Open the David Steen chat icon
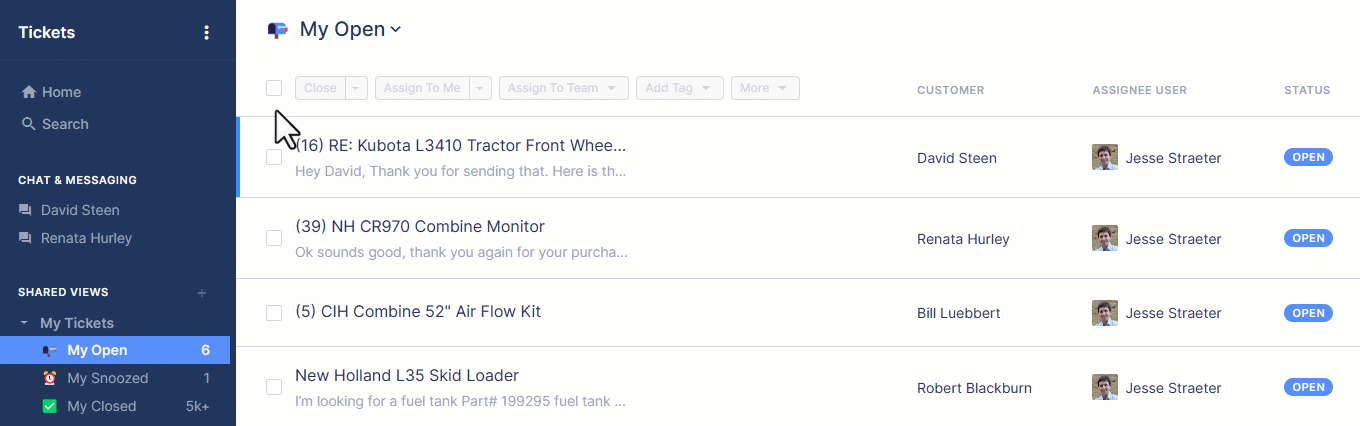Viewport: 1360px width, 426px height. [25, 210]
